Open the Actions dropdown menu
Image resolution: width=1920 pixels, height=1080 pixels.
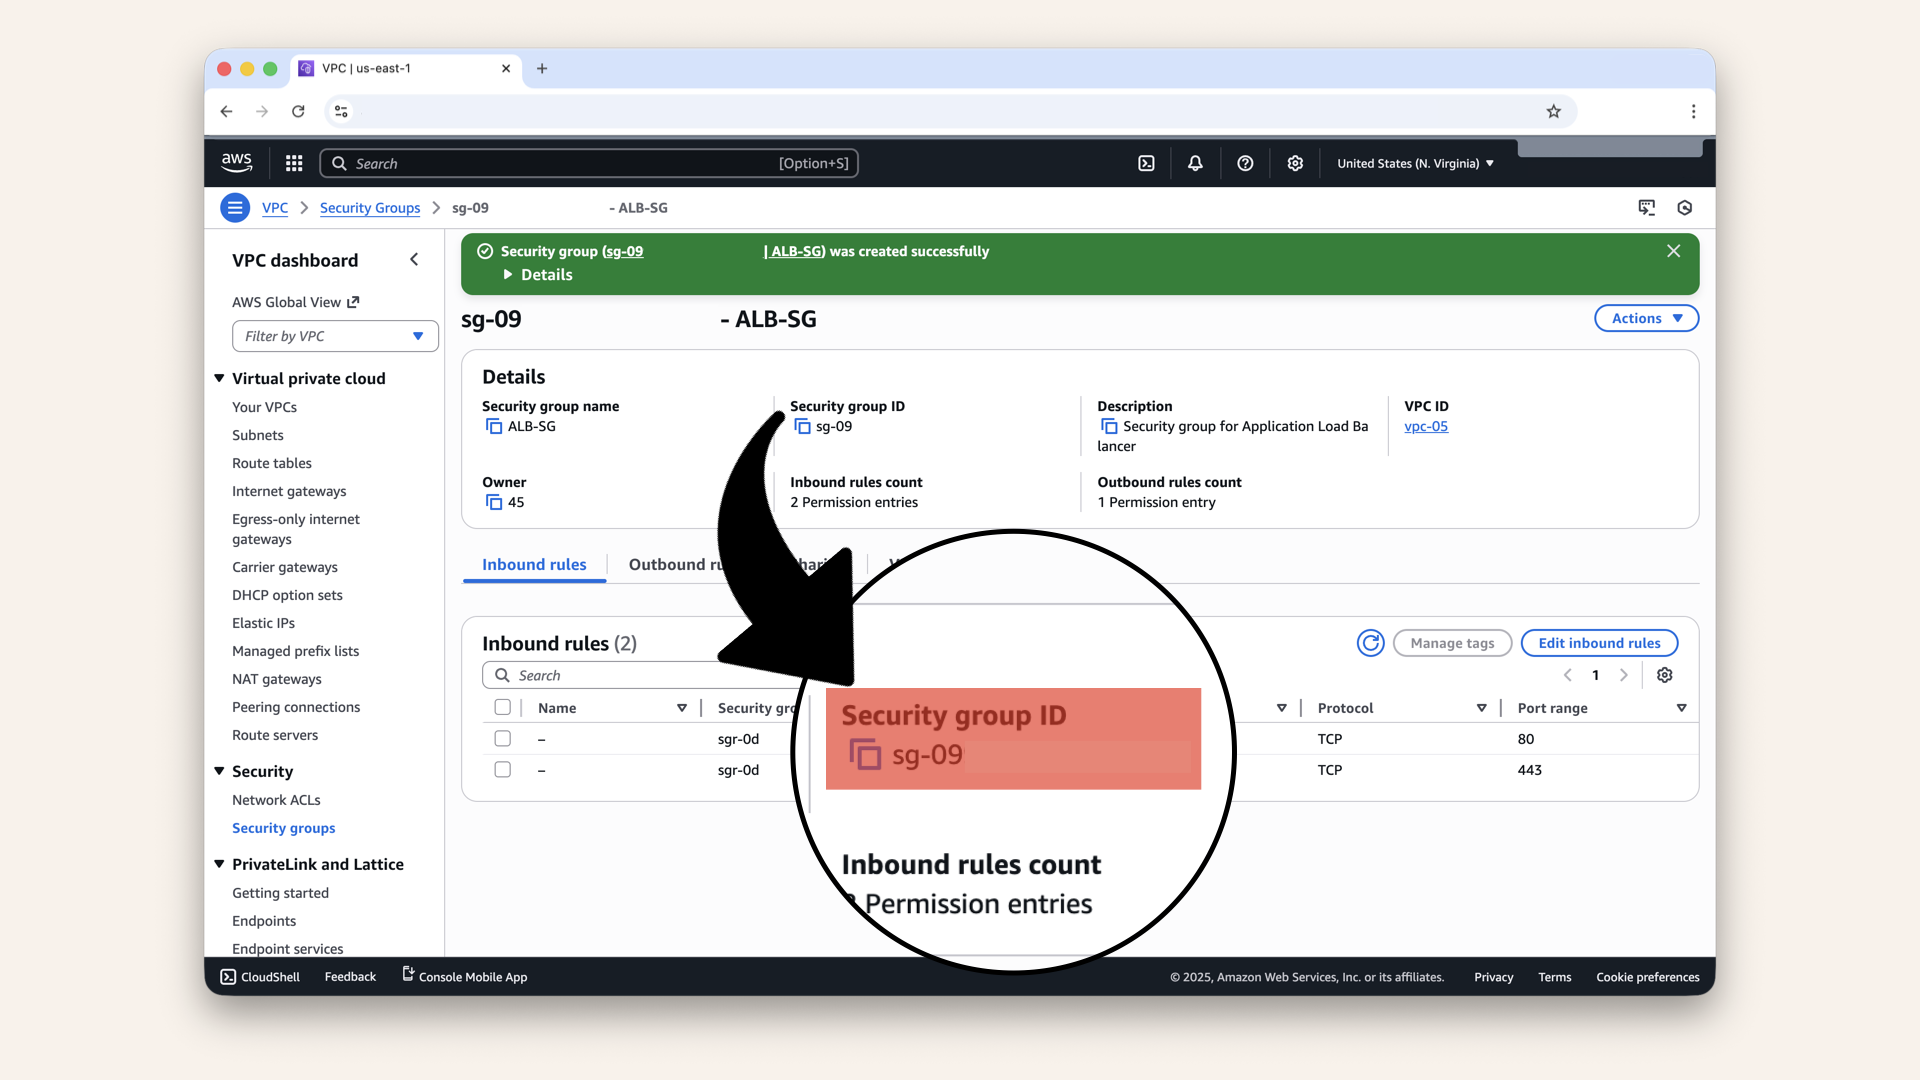pos(1646,318)
